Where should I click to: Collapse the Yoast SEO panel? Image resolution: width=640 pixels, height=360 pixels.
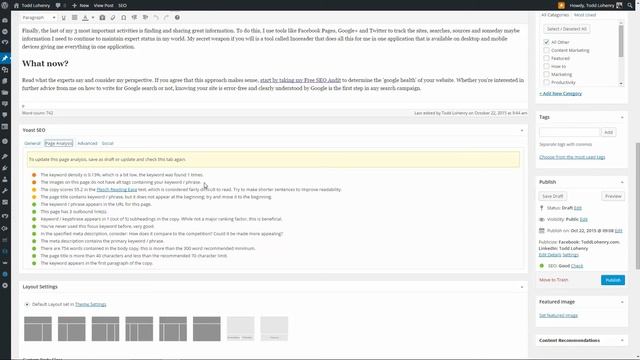pyautogui.click(x=522, y=130)
